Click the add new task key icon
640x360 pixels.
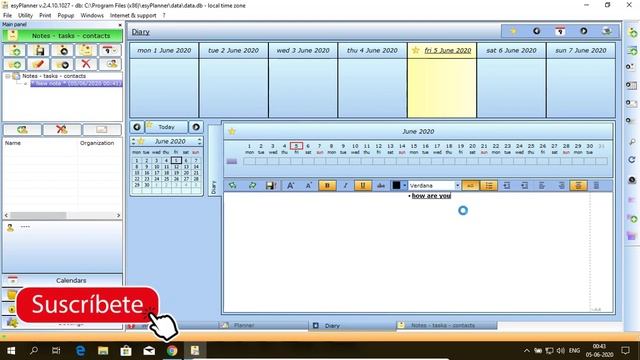click(15, 64)
